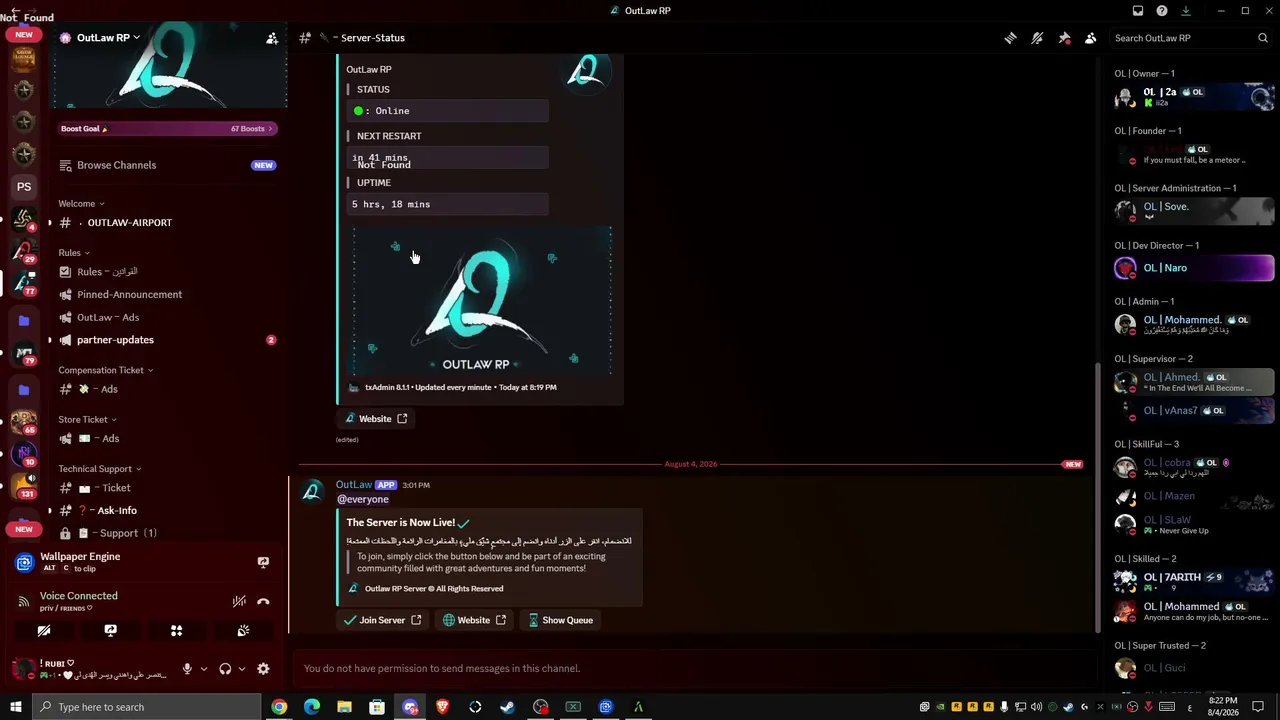Viewport: 1280px width, 720px height.
Task: Mute the microphone
Action: pos(187,669)
